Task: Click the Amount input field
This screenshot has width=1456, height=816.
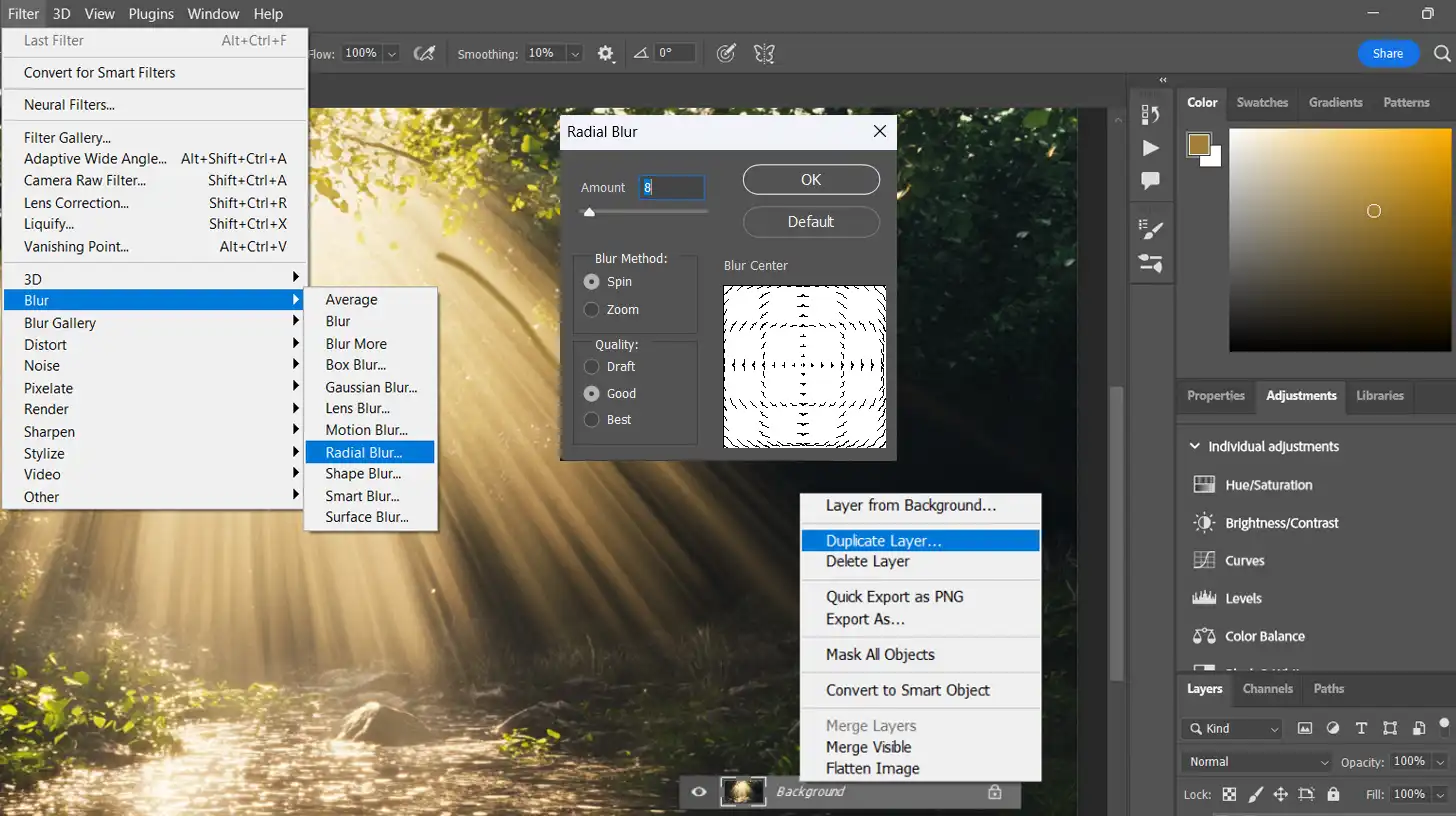Action: (x=672, y=187)
